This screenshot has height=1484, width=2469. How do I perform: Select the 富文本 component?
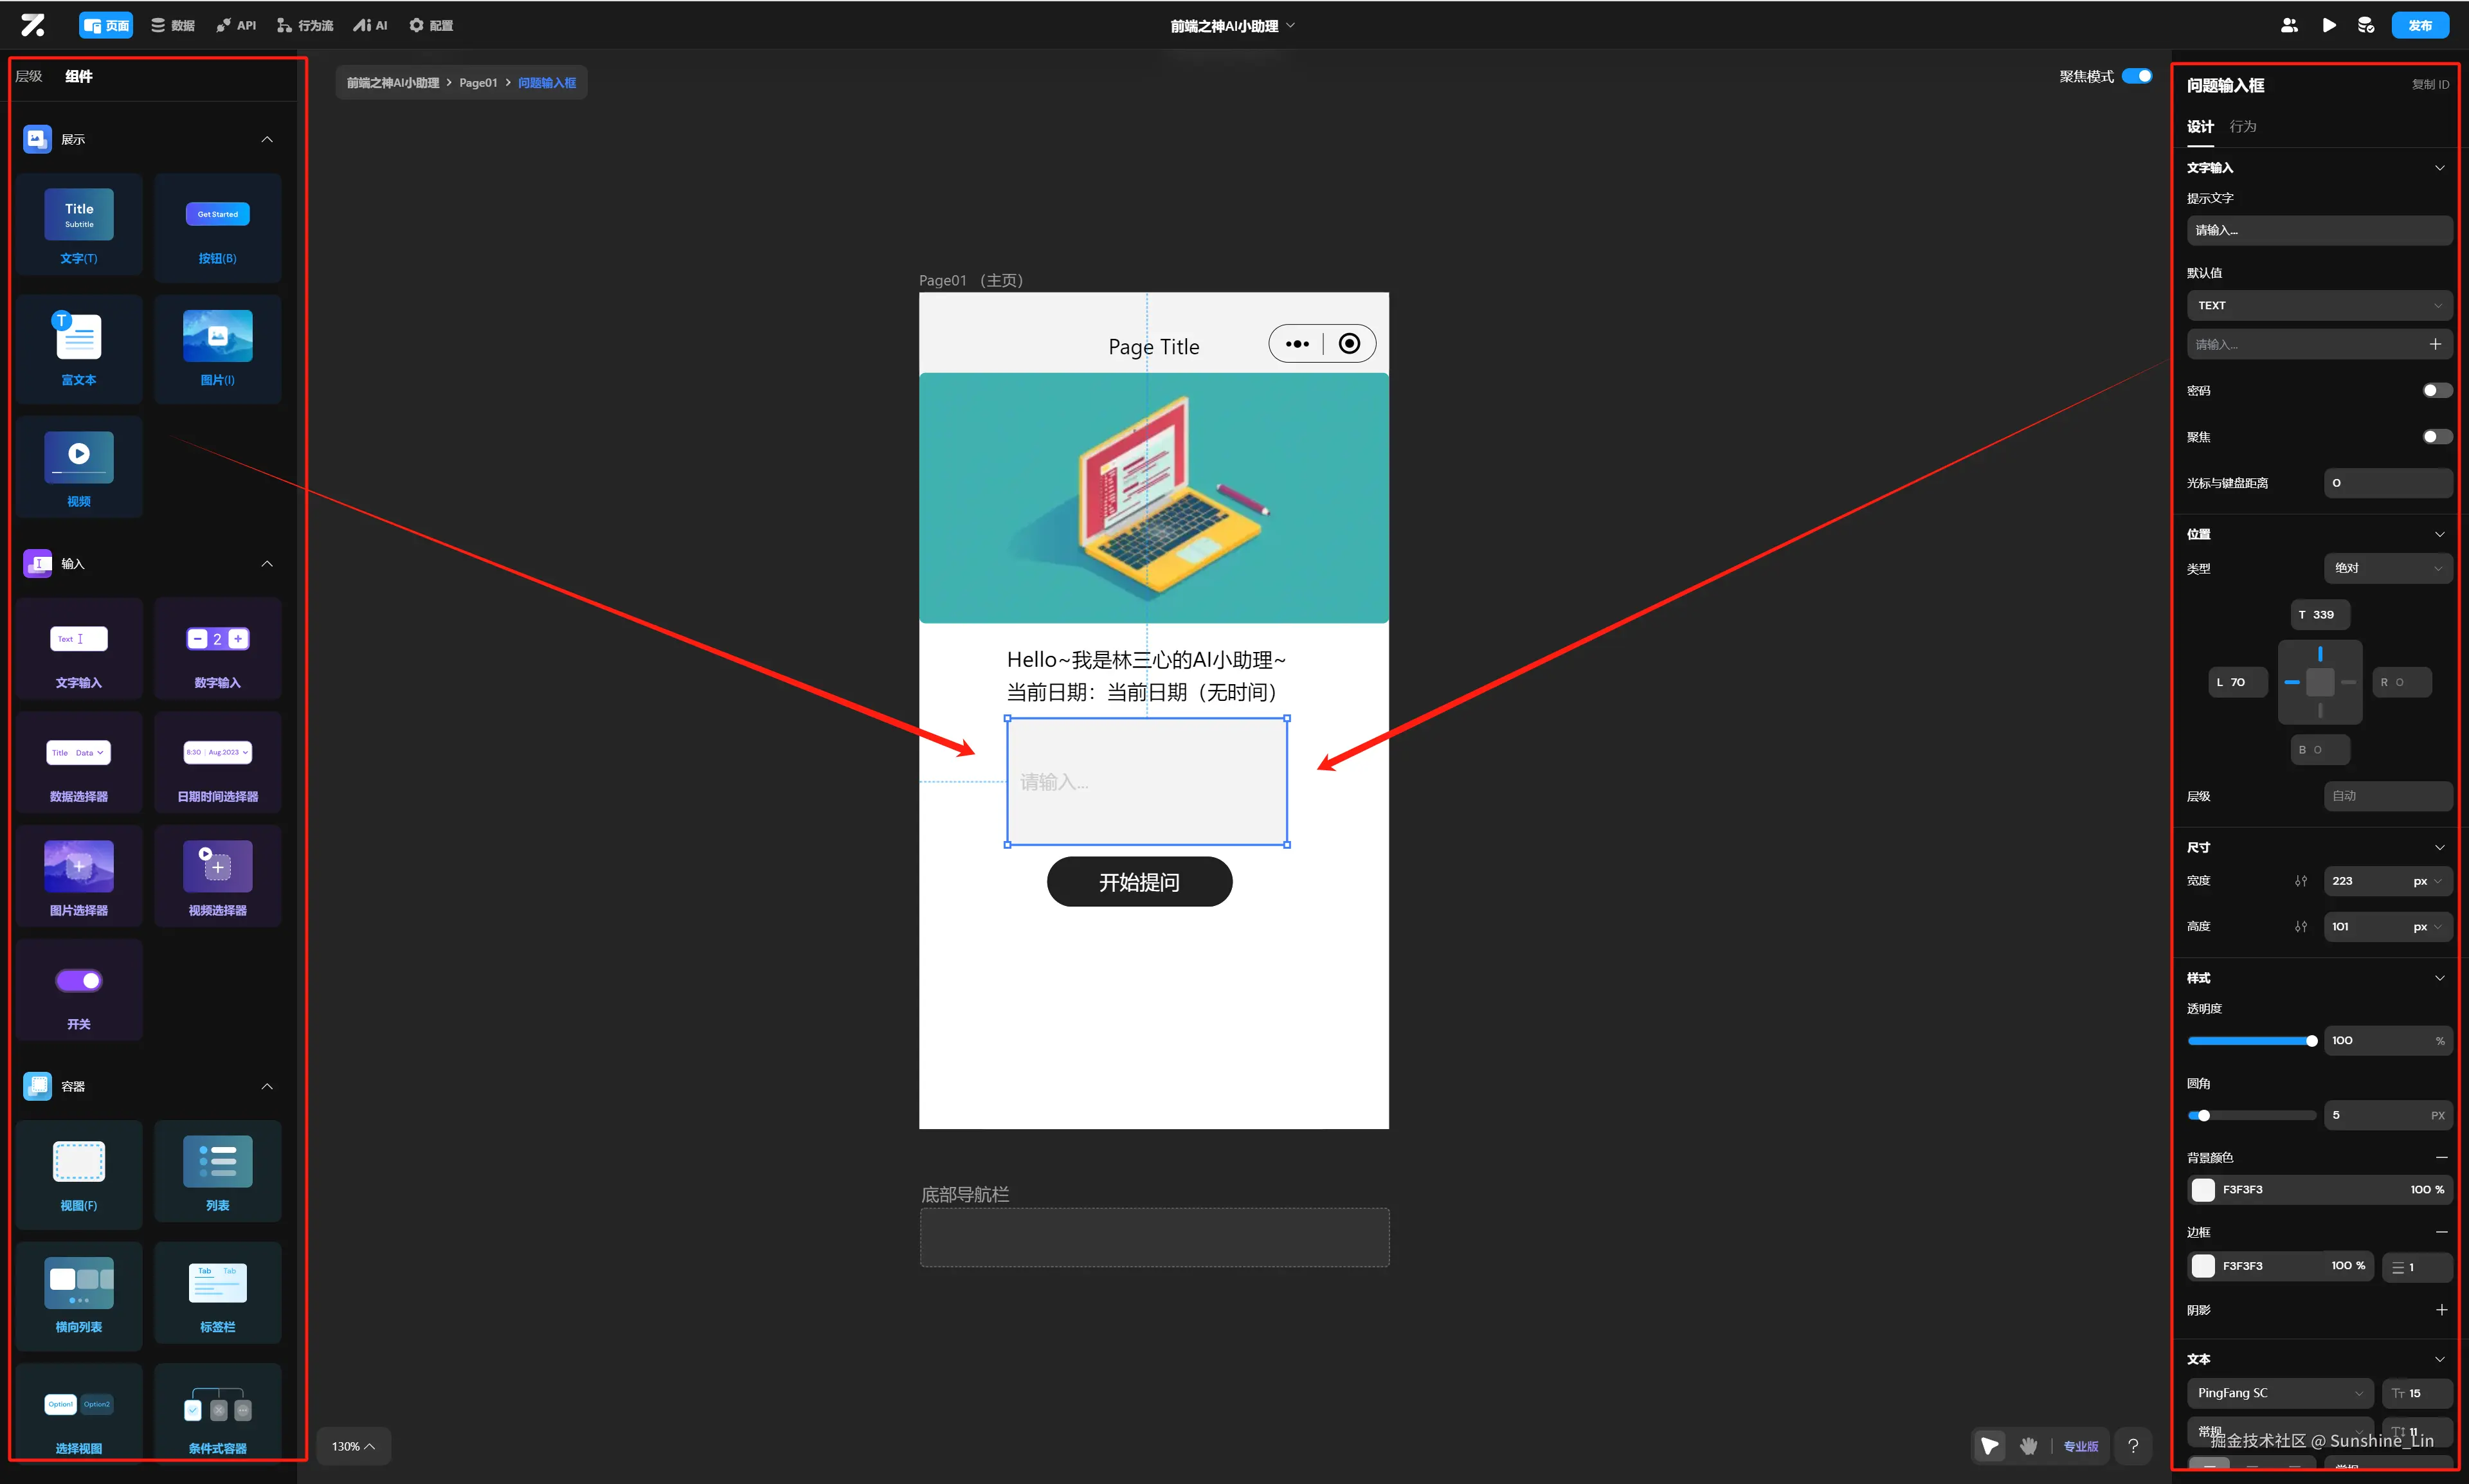tap(78, 349)
